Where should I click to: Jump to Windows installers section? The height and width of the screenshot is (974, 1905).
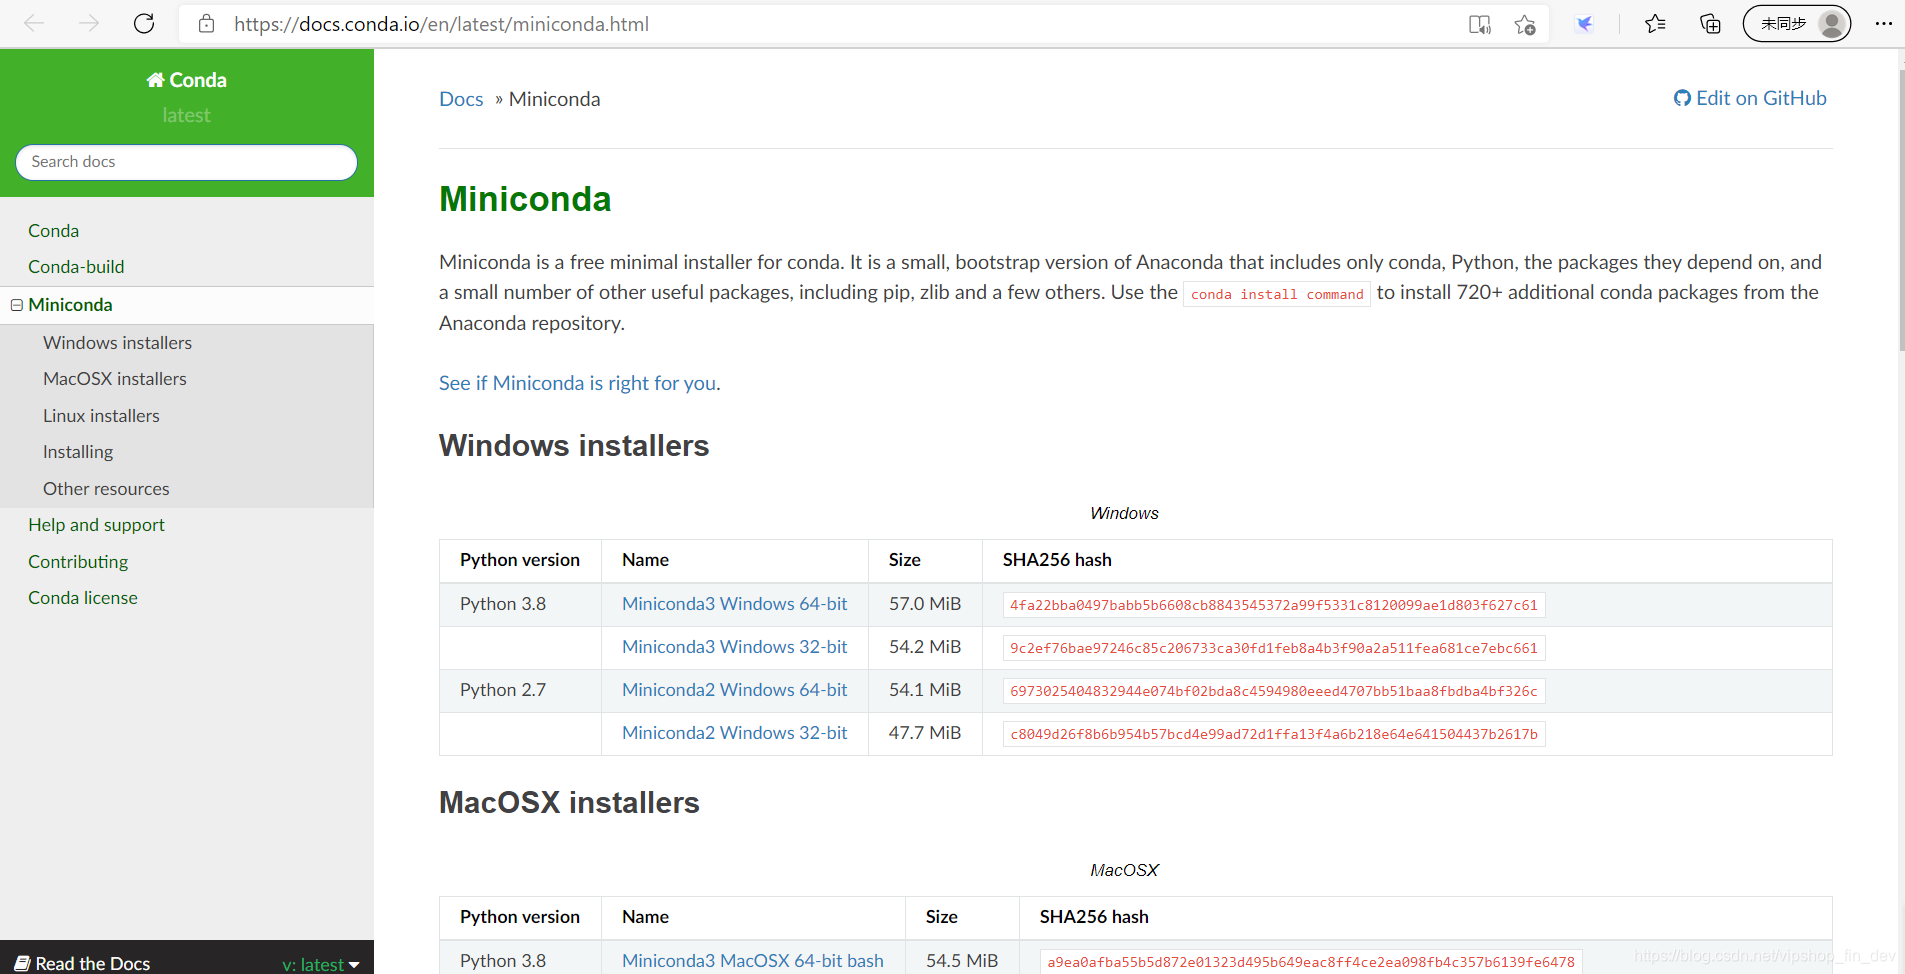[x=117, y=343]
